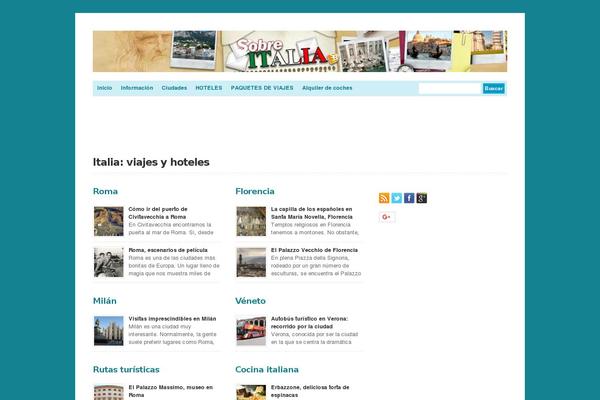
Task: Click the Palazzo Vecchio article thumbnail
Action: point(251,262)
